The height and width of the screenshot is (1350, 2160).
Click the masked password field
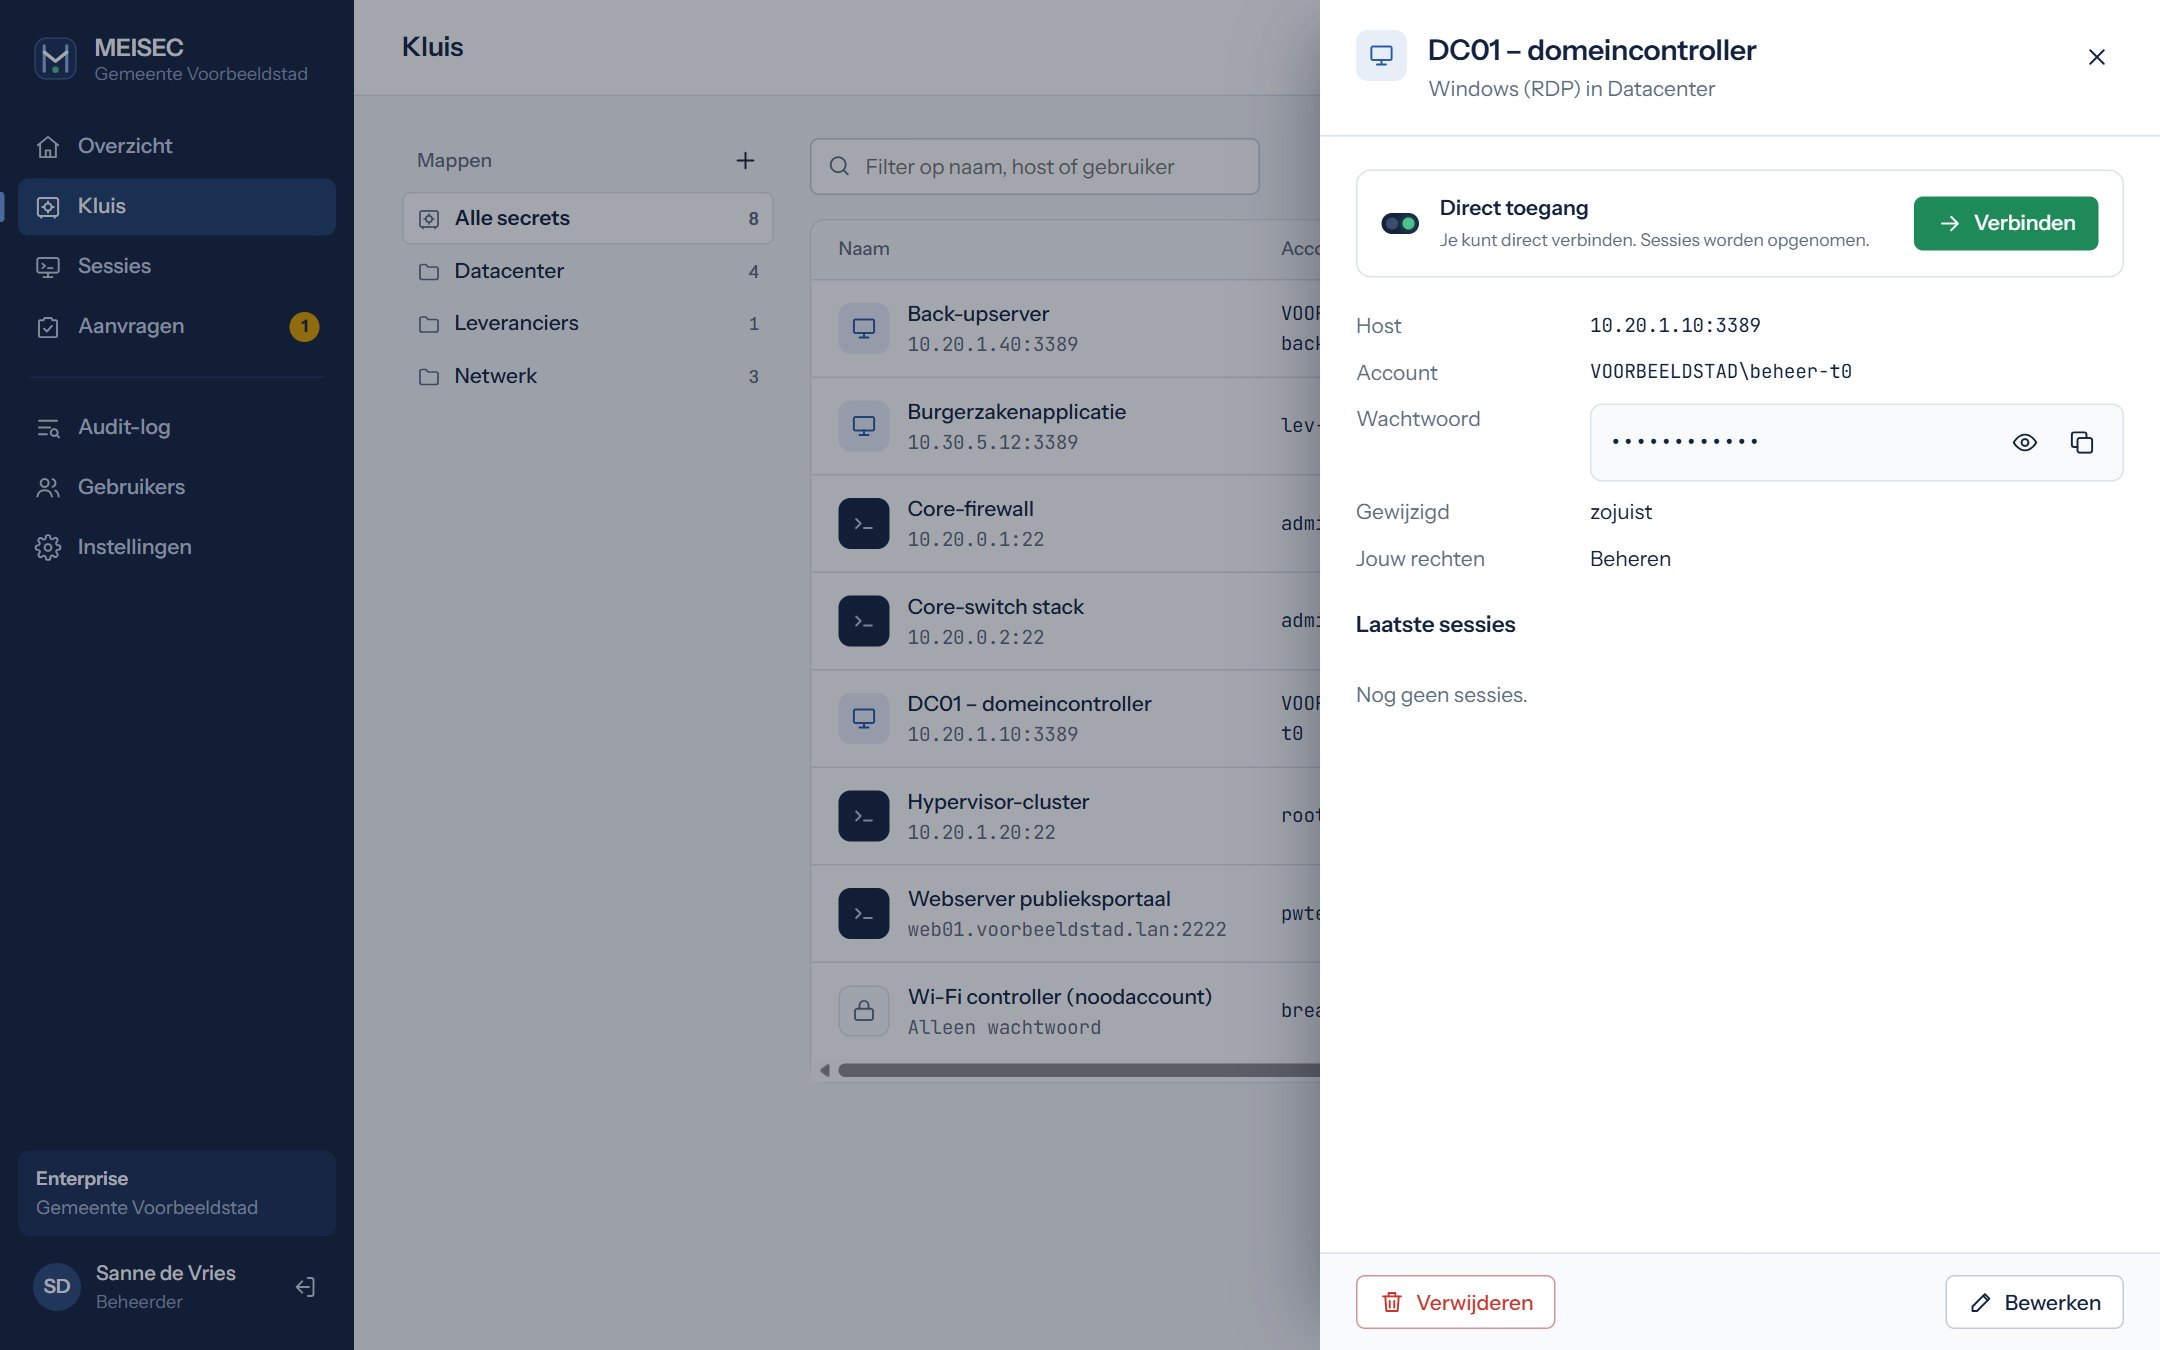[1856, 443]
